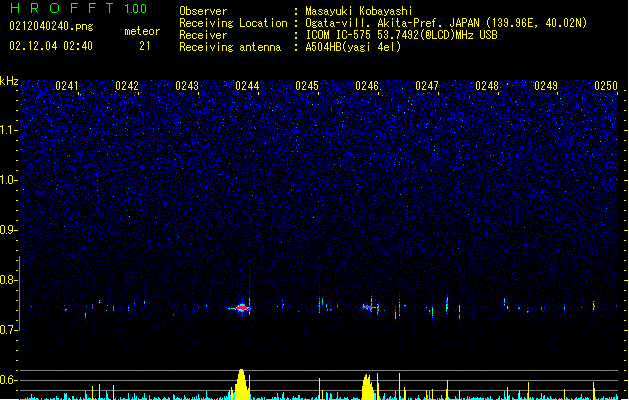This screenshot has height=400, width=629.
Task: Click the meteor count label
Action: click(x=142, y=31)
